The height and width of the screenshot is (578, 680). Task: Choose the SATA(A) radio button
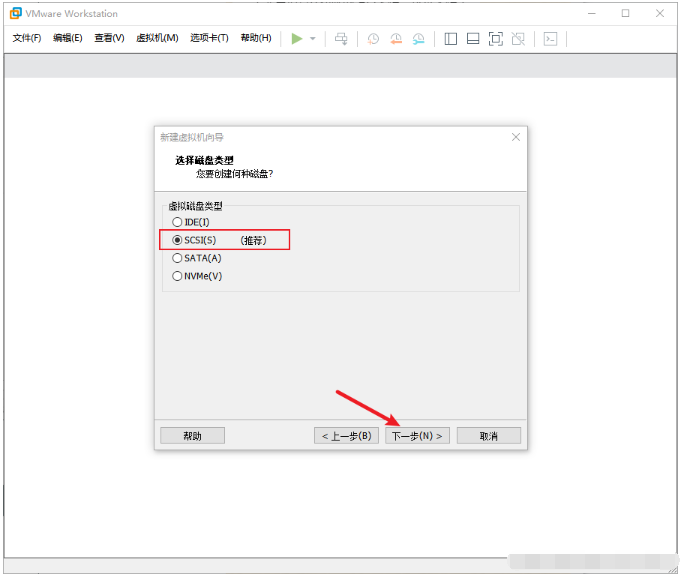(x=177, y=258)
